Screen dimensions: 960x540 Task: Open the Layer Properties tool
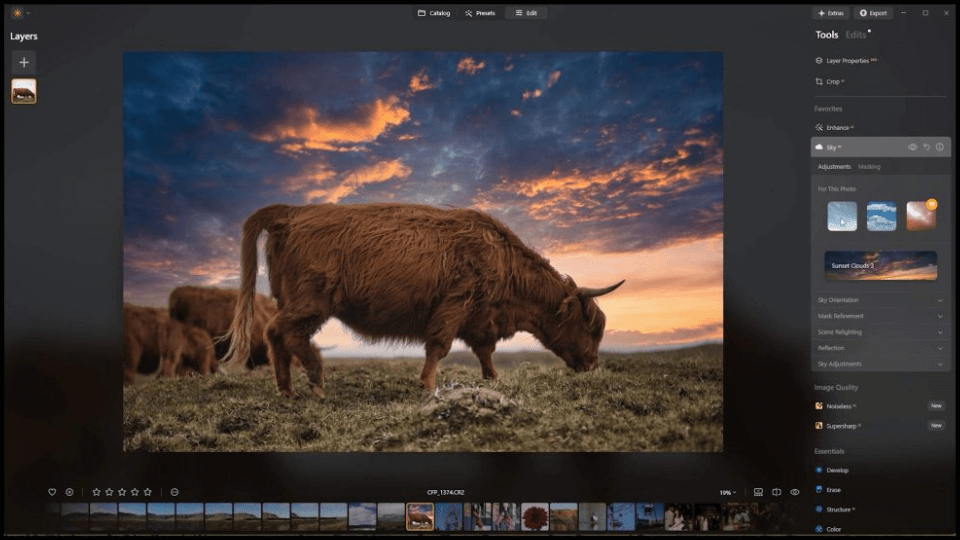coord(847,61)
